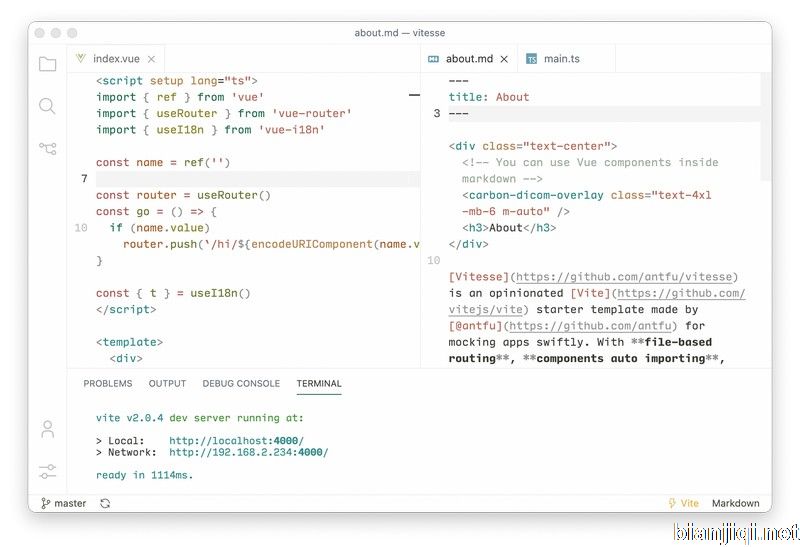Close the index.vue tab
This screenshot has height=547, width=800.
tap(152, 59)
